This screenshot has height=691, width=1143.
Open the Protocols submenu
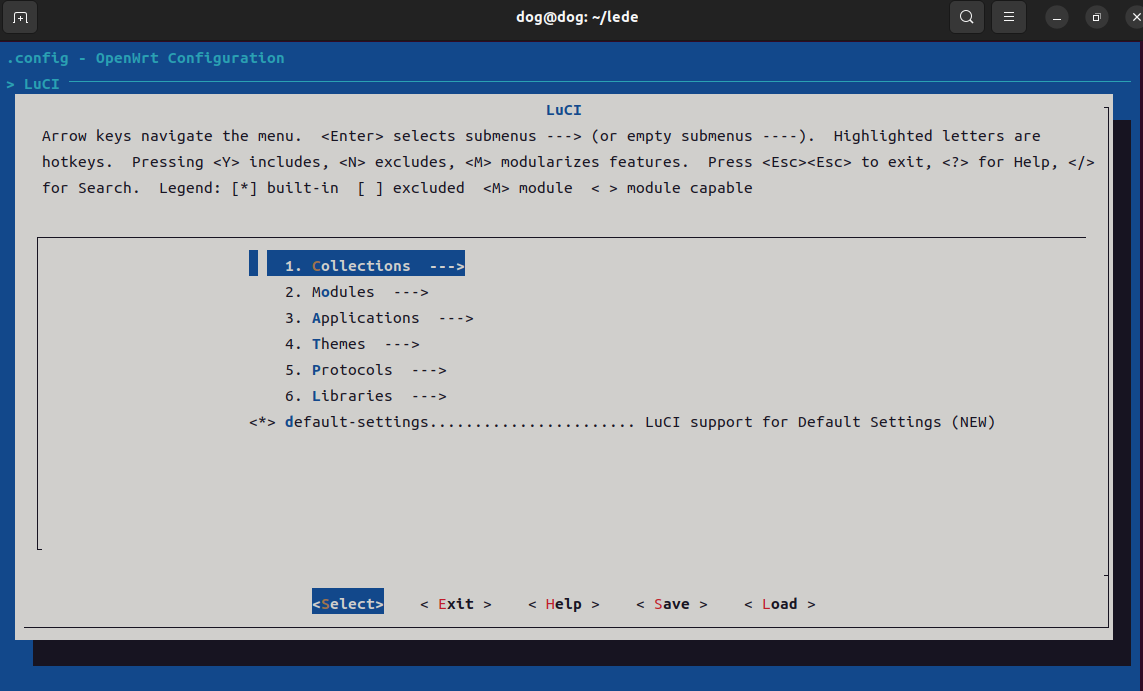click(365, 370)
